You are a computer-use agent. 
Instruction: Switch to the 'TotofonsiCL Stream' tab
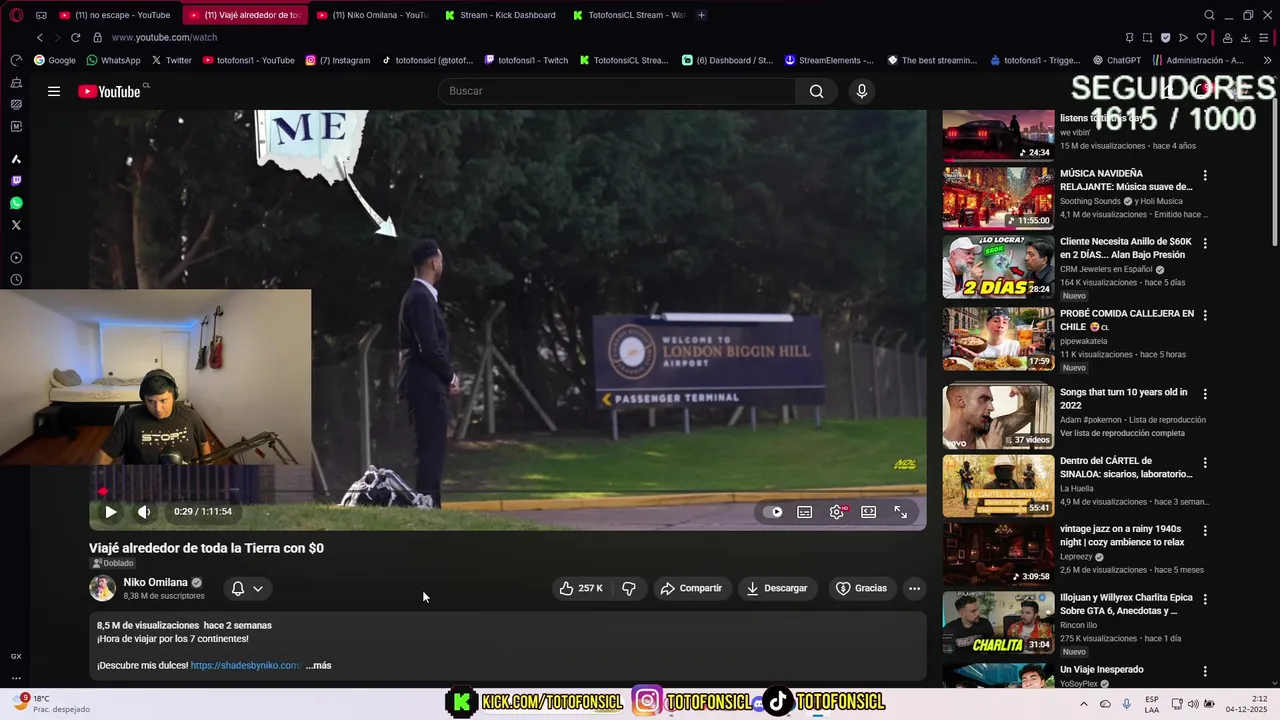pos(629,15)
